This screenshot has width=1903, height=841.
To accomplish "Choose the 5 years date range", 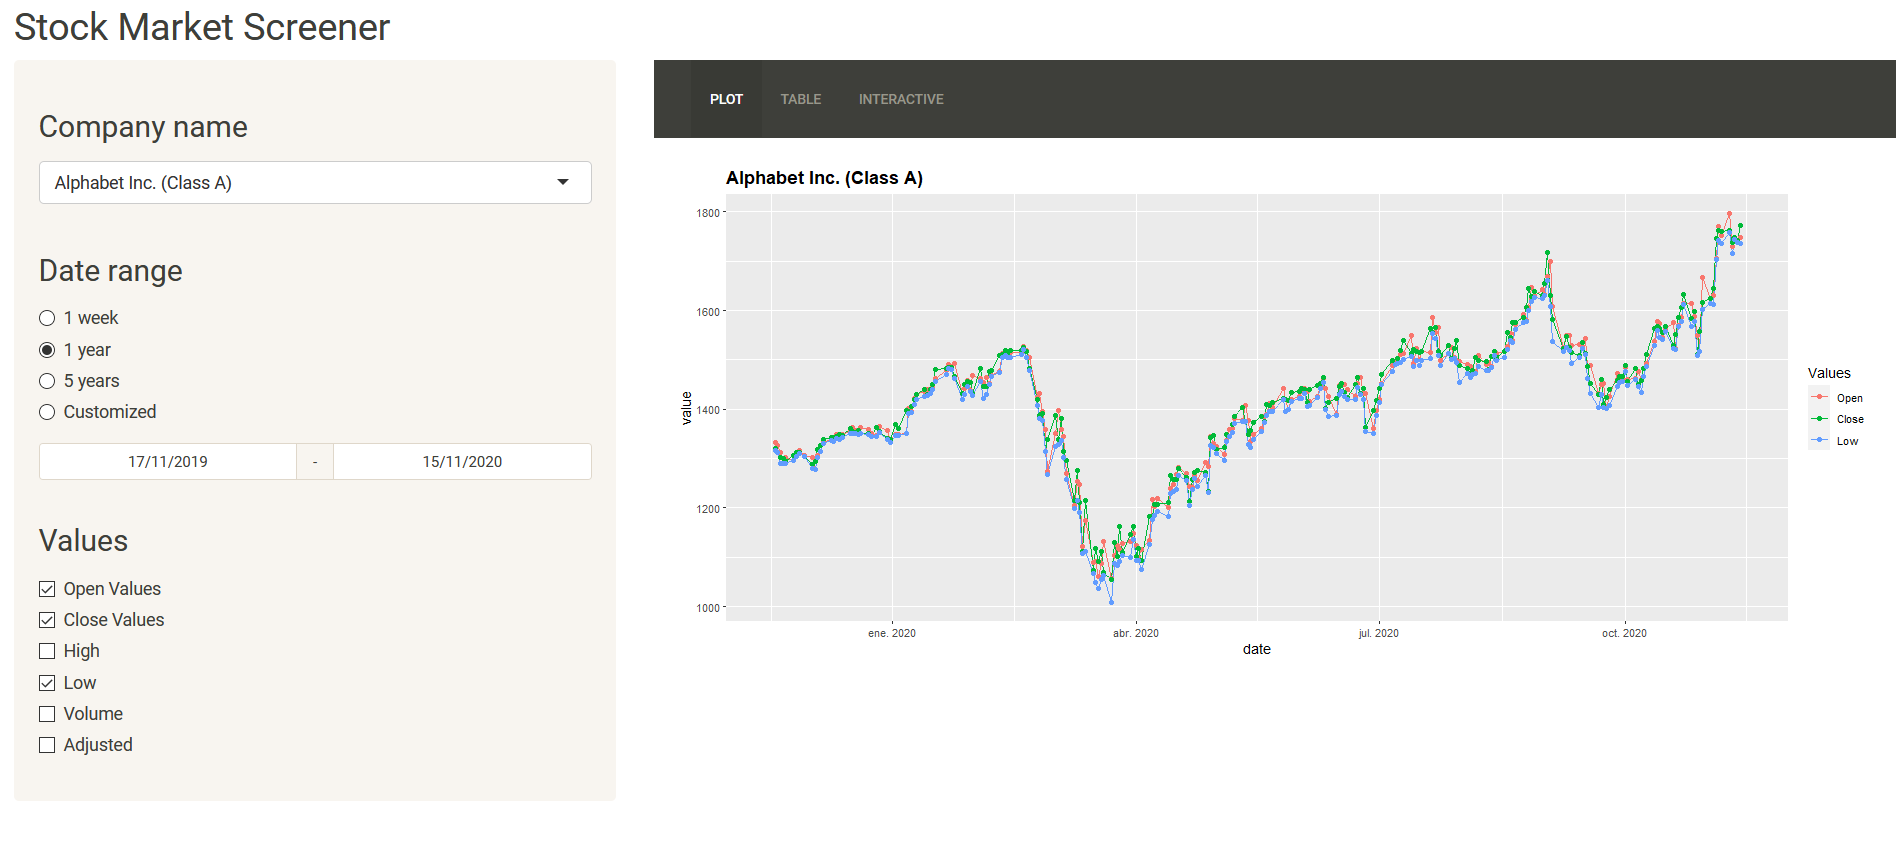I will click(x=47, y=381).
